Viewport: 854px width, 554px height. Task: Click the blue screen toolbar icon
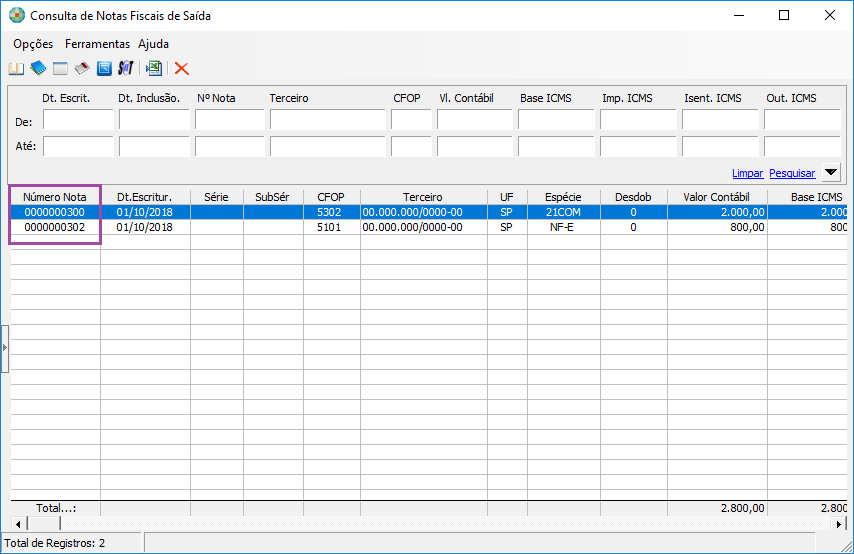(x=104, y=69)
